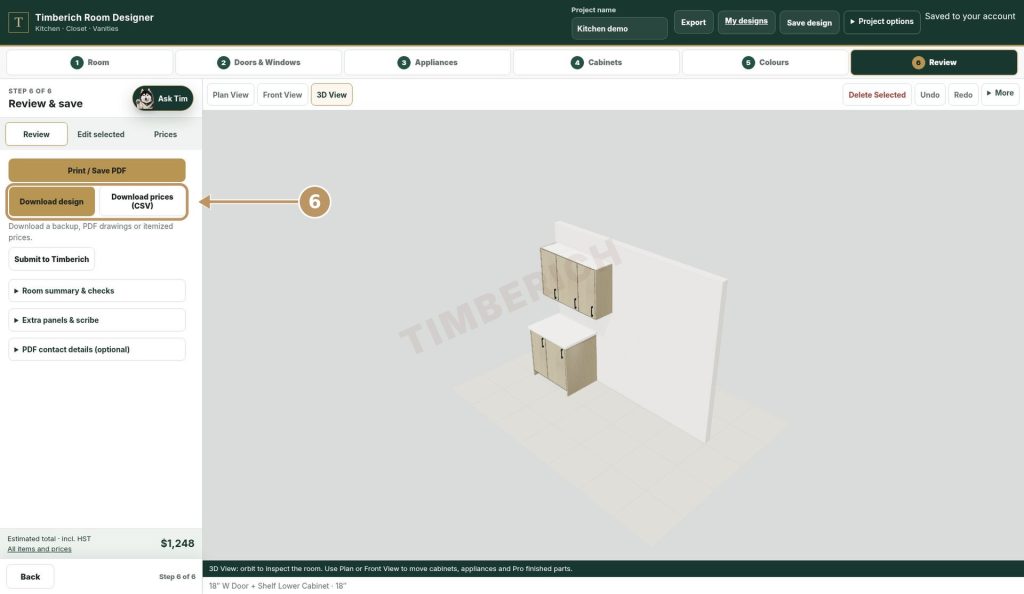Select the upper wall cabinet in 3D view
Screen dimensions: 1024x594
click(x=576, y=281)
